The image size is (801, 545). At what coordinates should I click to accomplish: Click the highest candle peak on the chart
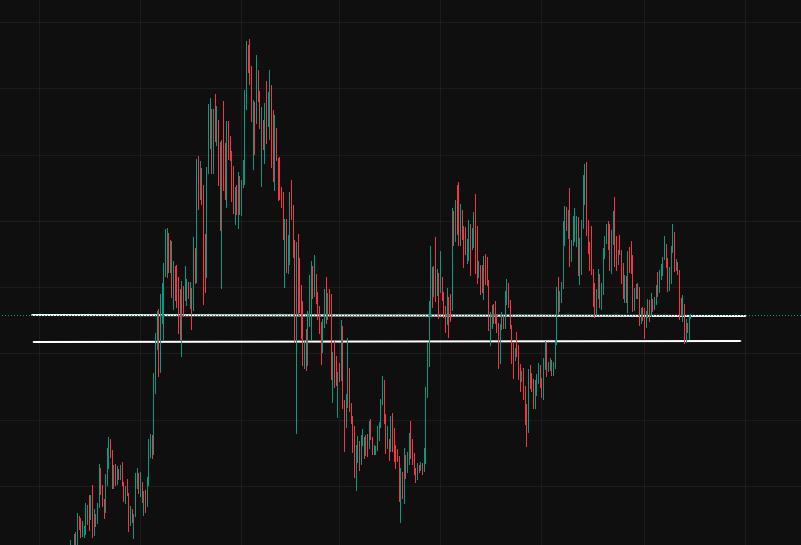click(x=248, y=42)
